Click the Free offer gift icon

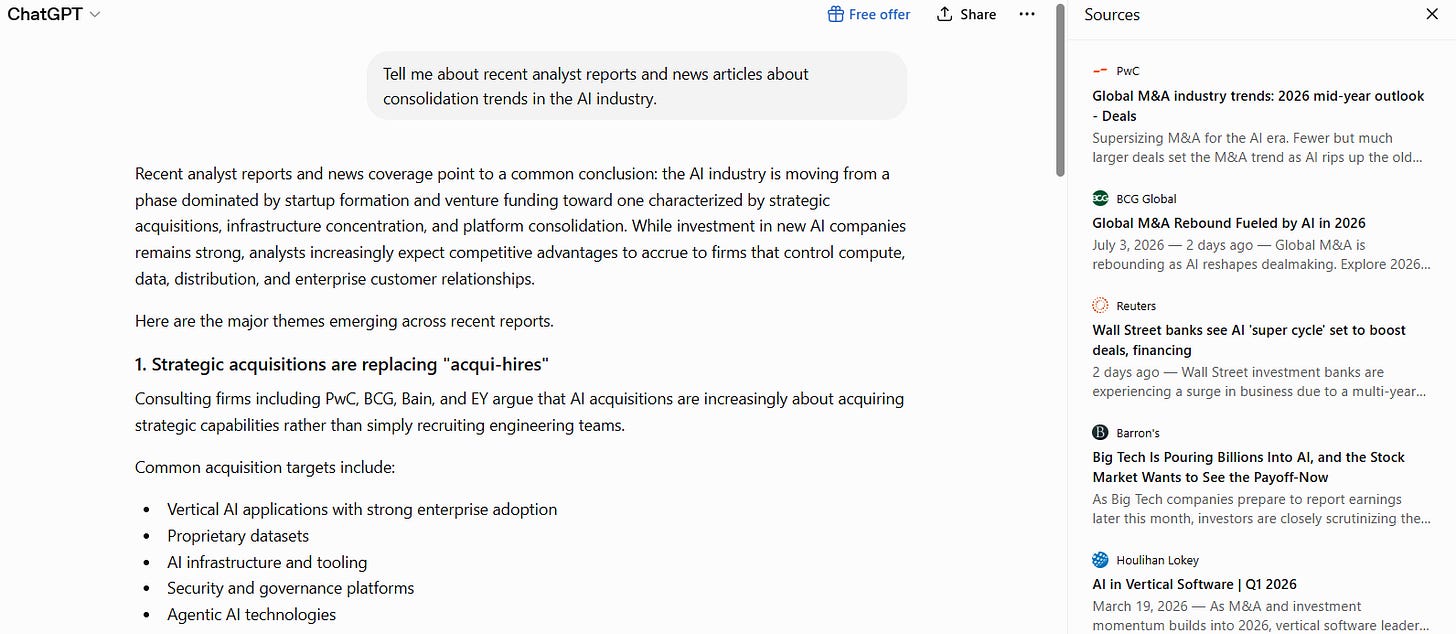(836, 14)
